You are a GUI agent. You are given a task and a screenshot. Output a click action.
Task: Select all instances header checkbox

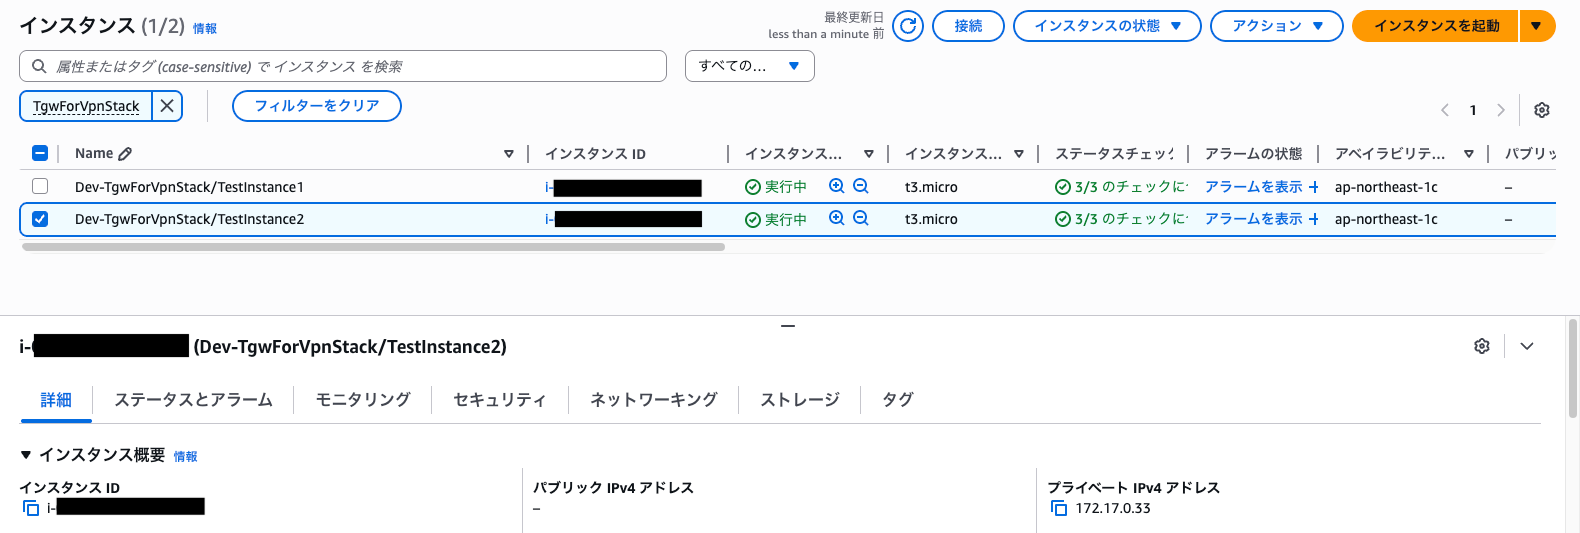(x=40, y=153)
